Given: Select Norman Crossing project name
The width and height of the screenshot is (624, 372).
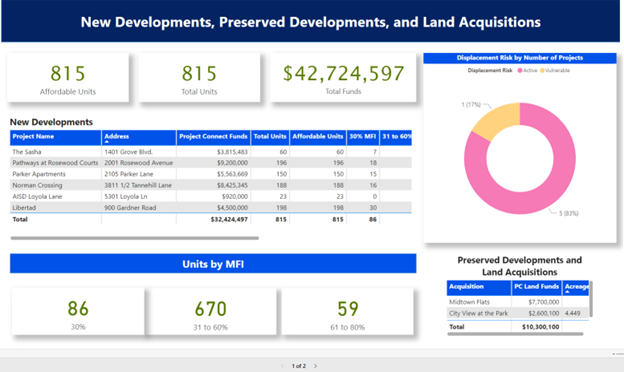Looking at the screenshot, I should pos(37,185).
